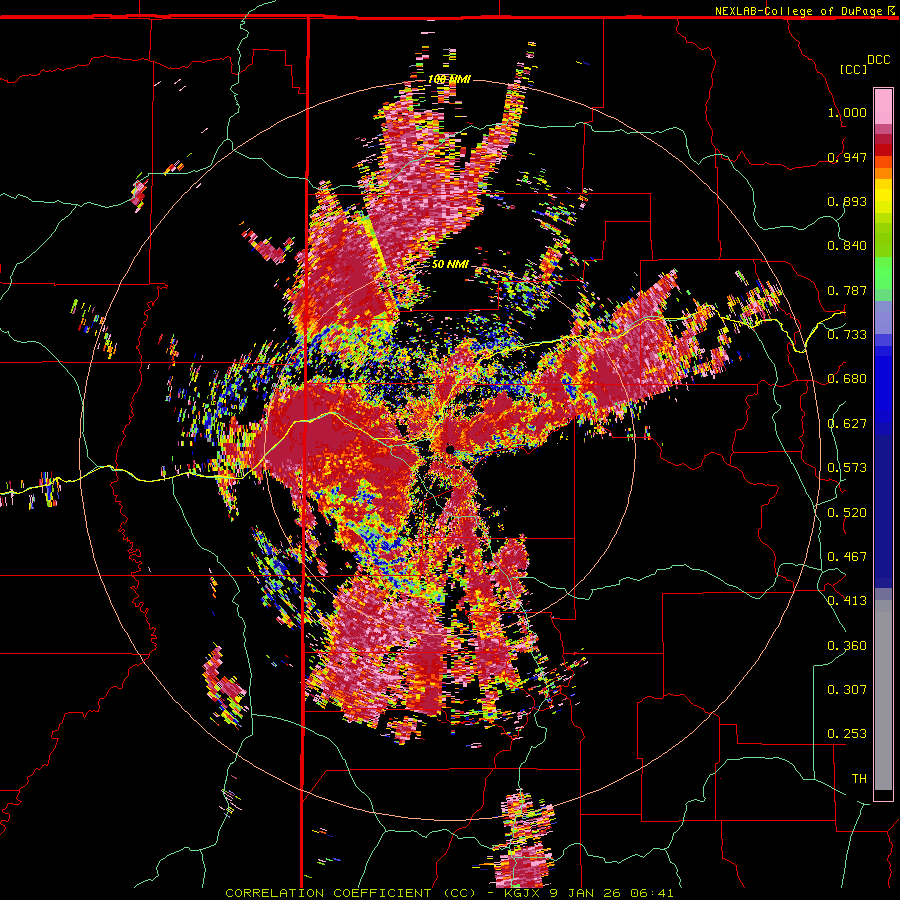Screen dimensions: 900x900
Task: Click the TH threshold label on legend
Action: click(x=859, y=779)
